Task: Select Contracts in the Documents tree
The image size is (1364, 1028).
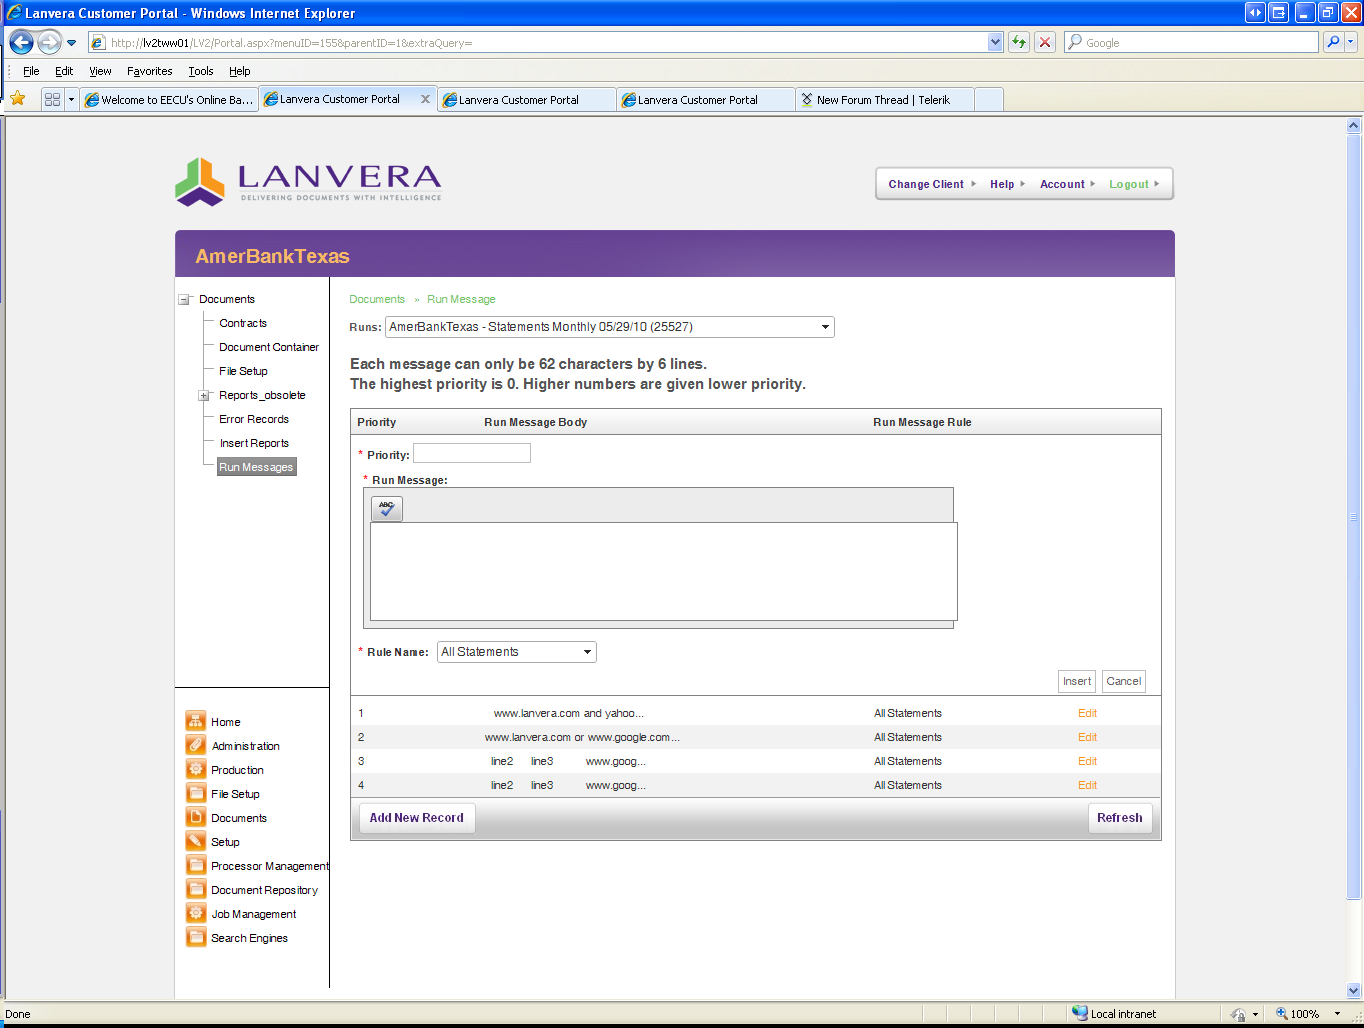Action: point(243,323)
